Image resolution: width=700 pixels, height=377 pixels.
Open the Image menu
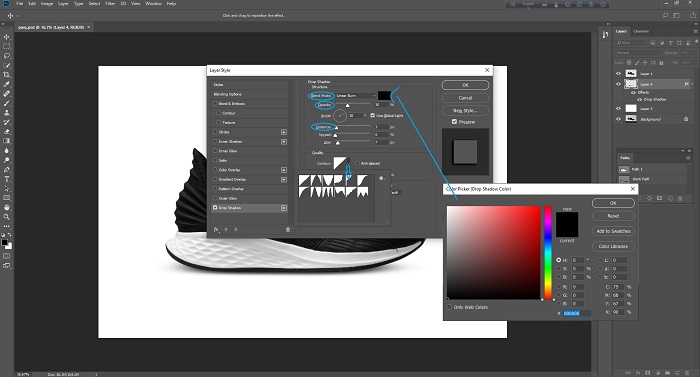[x=47, y=4]
